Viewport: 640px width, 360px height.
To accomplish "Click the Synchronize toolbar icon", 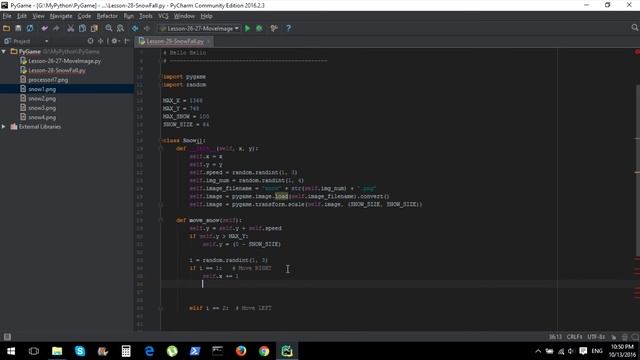I will point(30,28).
